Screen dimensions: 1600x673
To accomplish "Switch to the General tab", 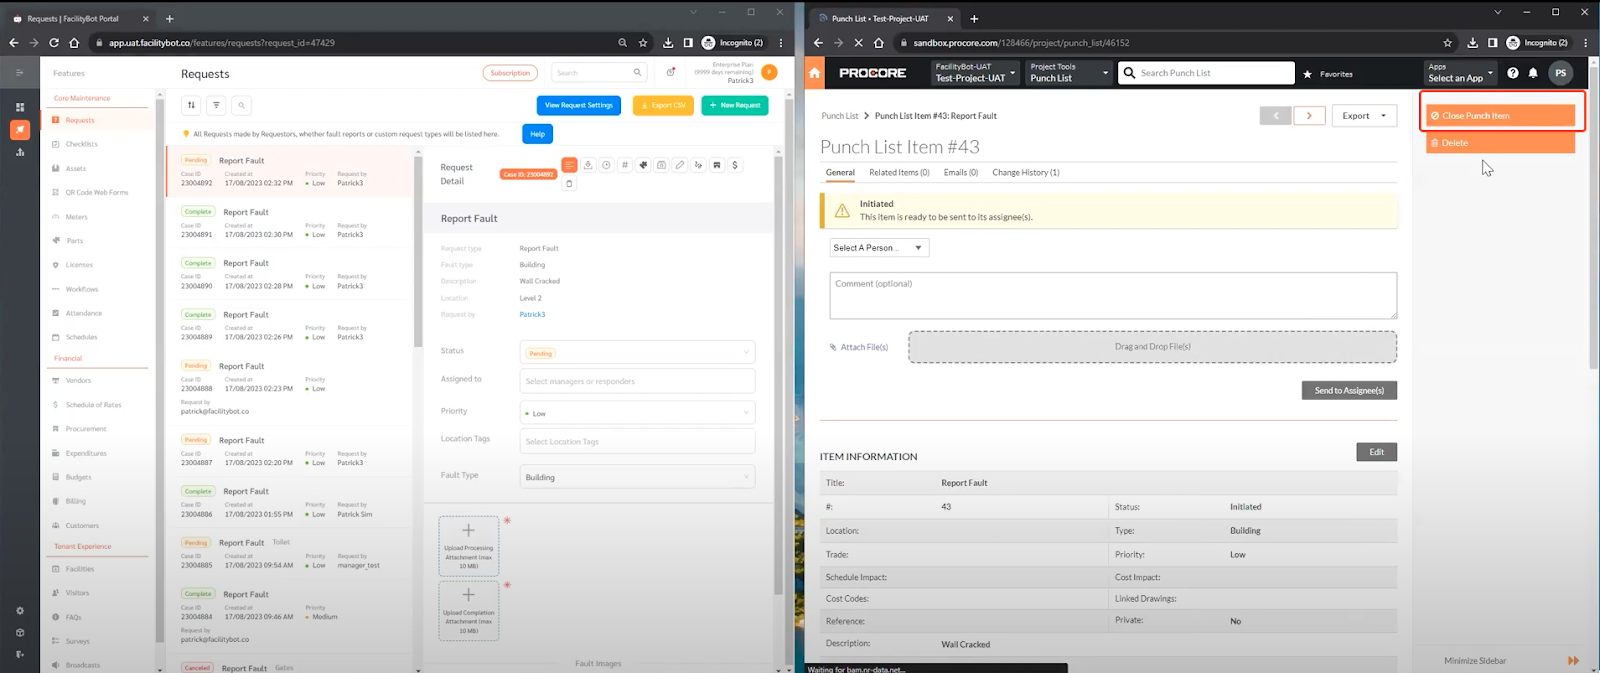I will click(840, 173).
